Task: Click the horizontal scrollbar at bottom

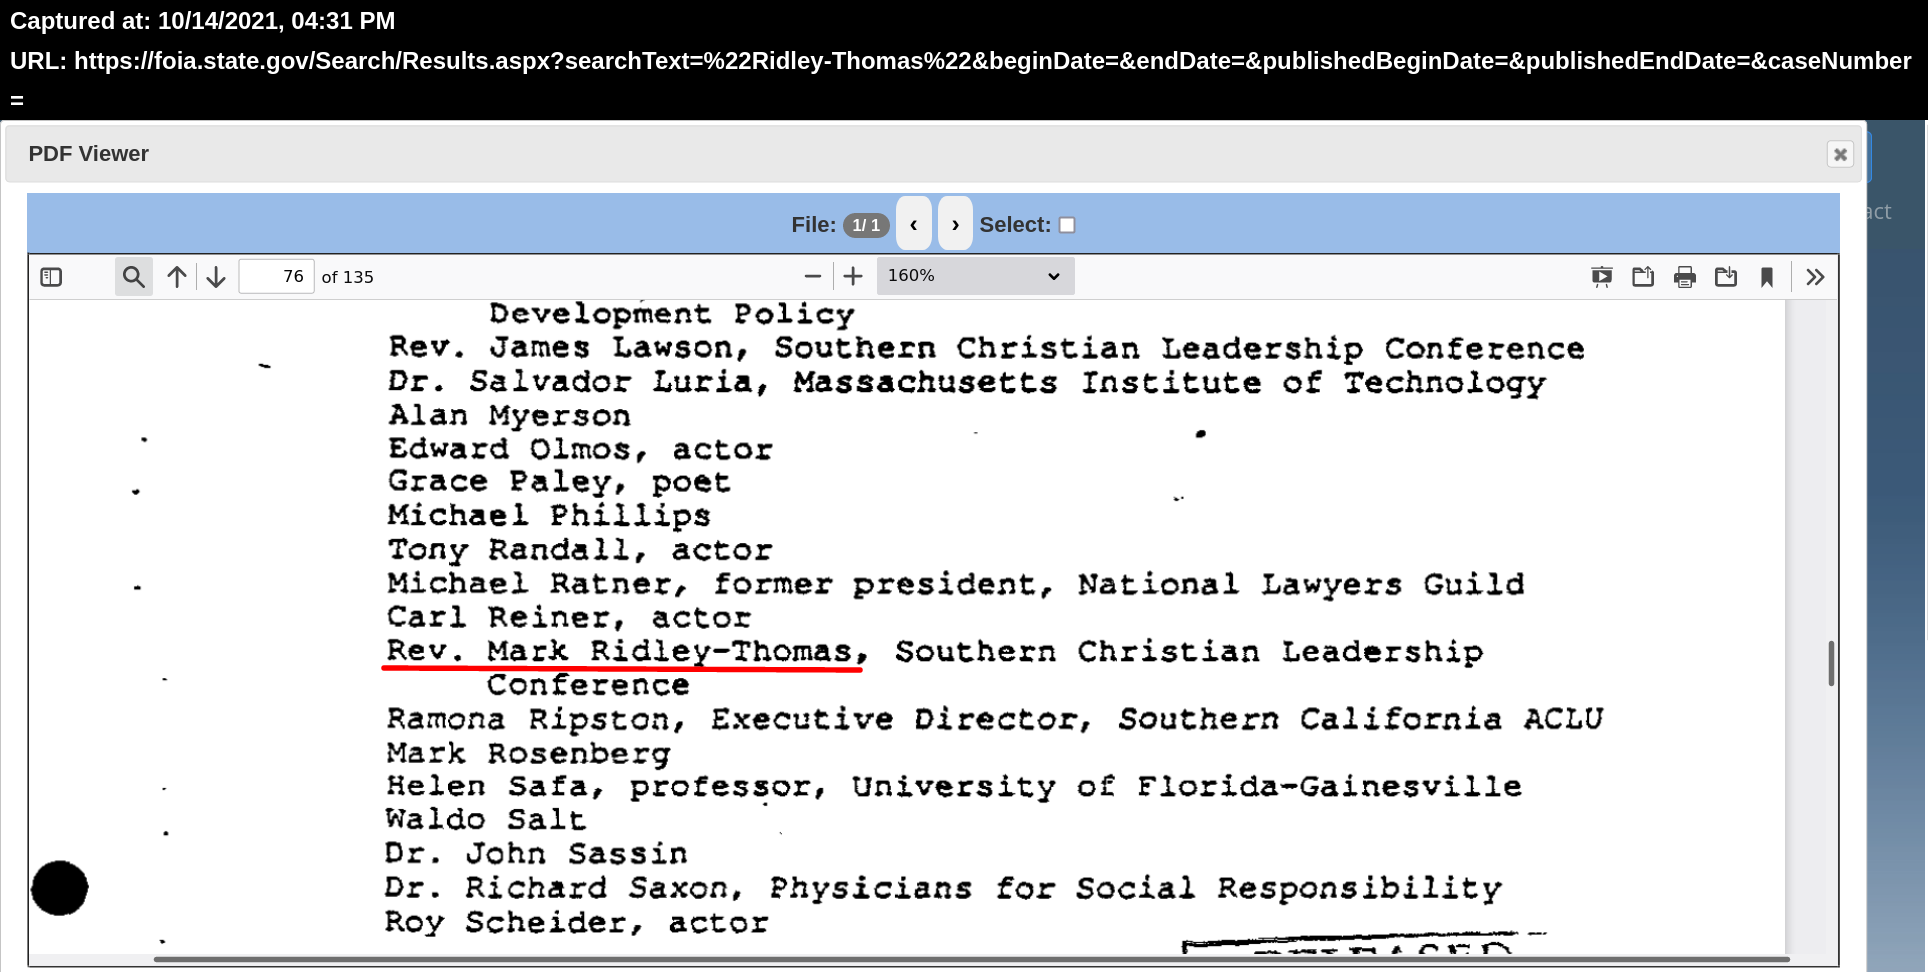Action: [x=971, y=960]
